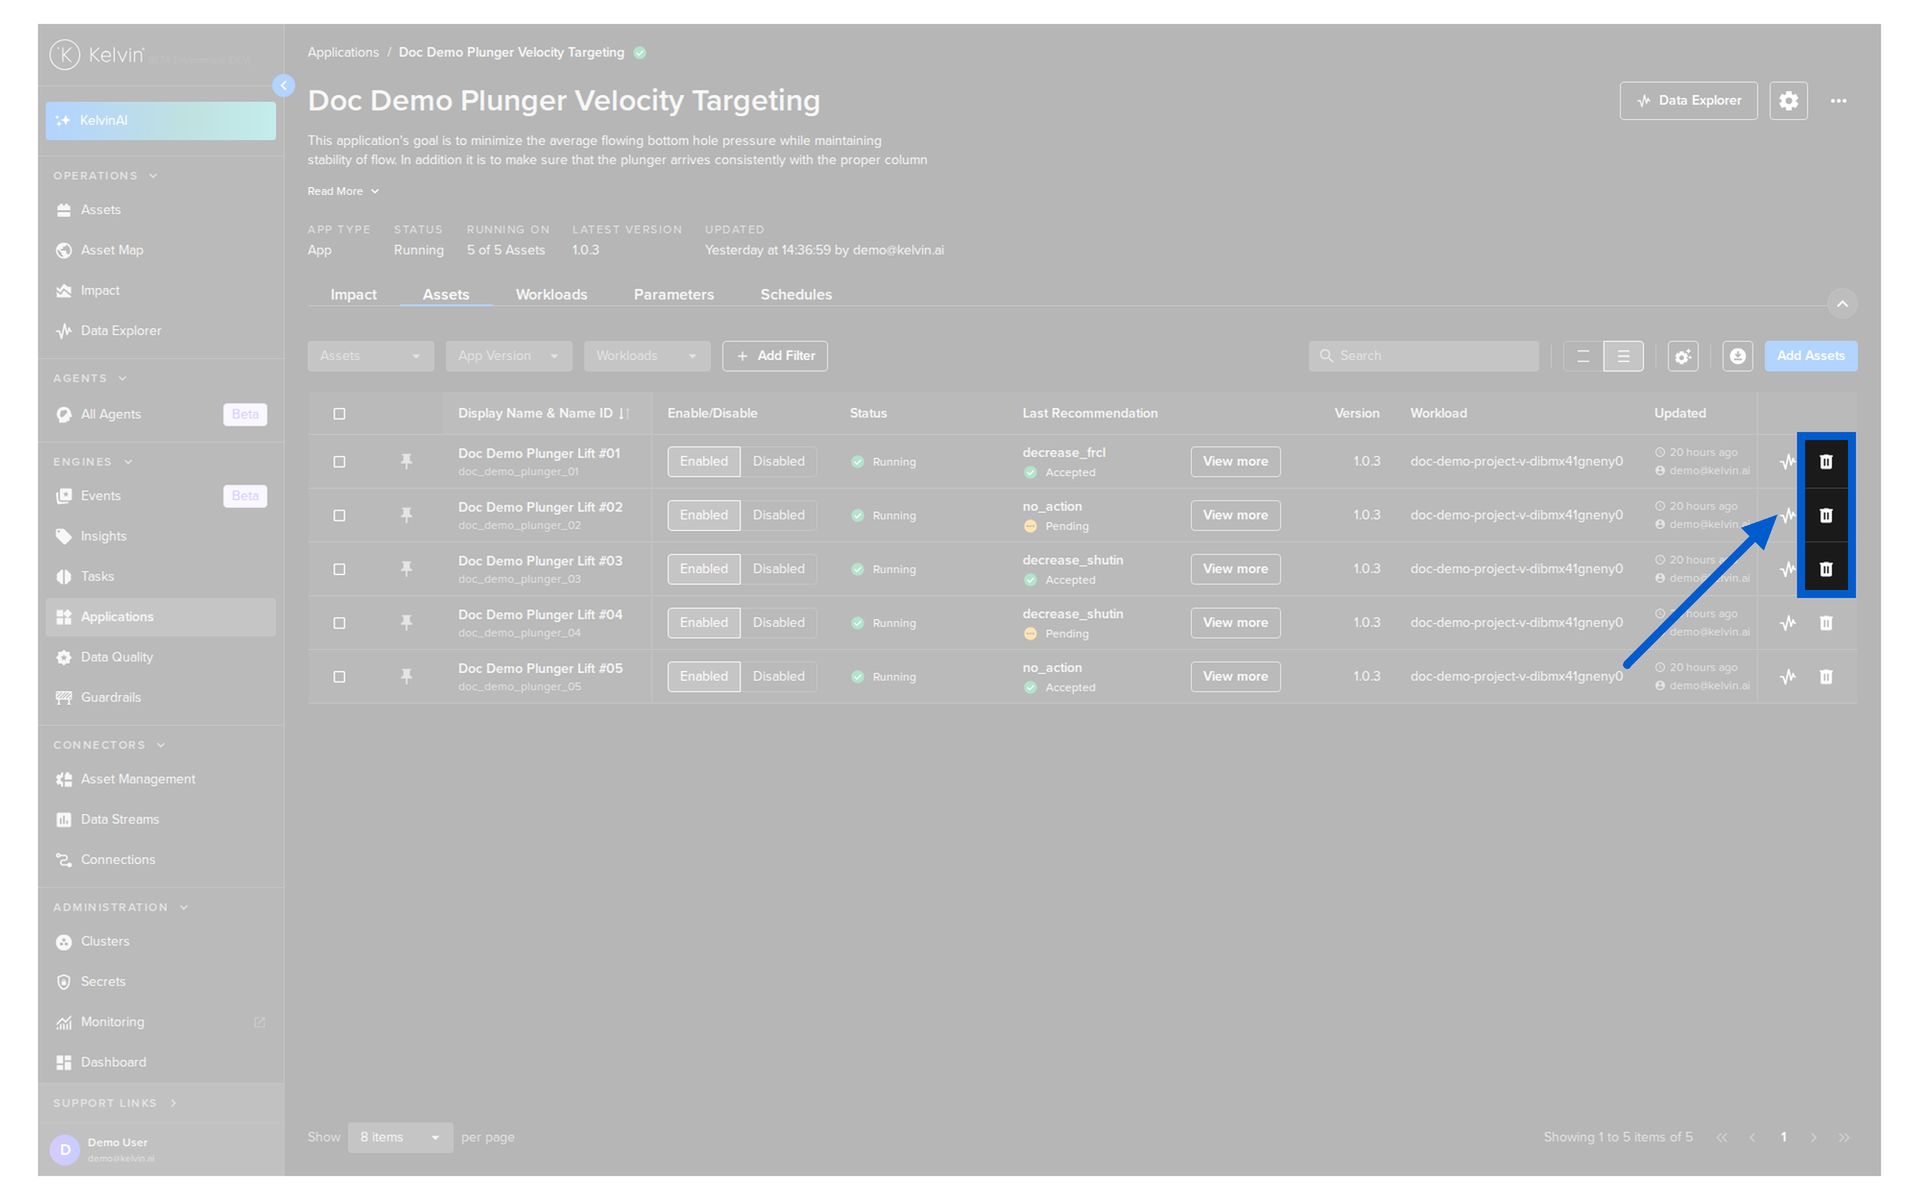Open the Demo User profile
Screen dimensions: 1920x1200
160,1149
